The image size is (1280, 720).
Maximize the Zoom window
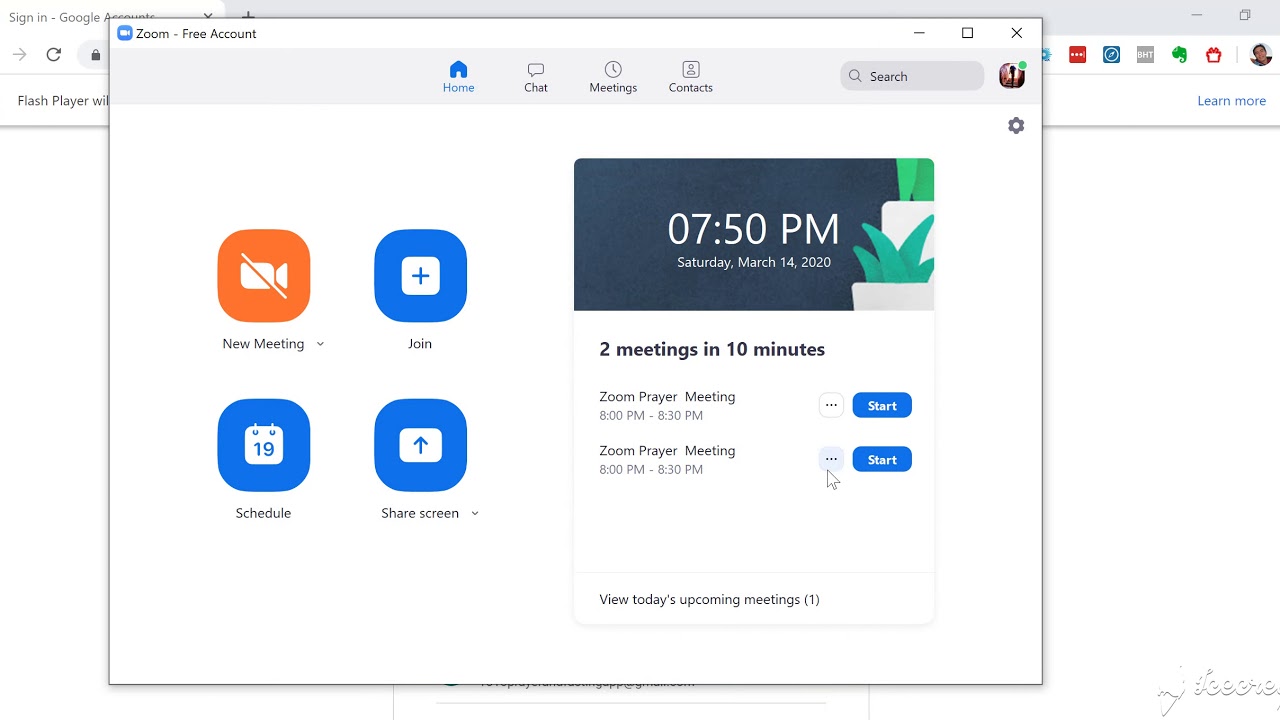967,33
